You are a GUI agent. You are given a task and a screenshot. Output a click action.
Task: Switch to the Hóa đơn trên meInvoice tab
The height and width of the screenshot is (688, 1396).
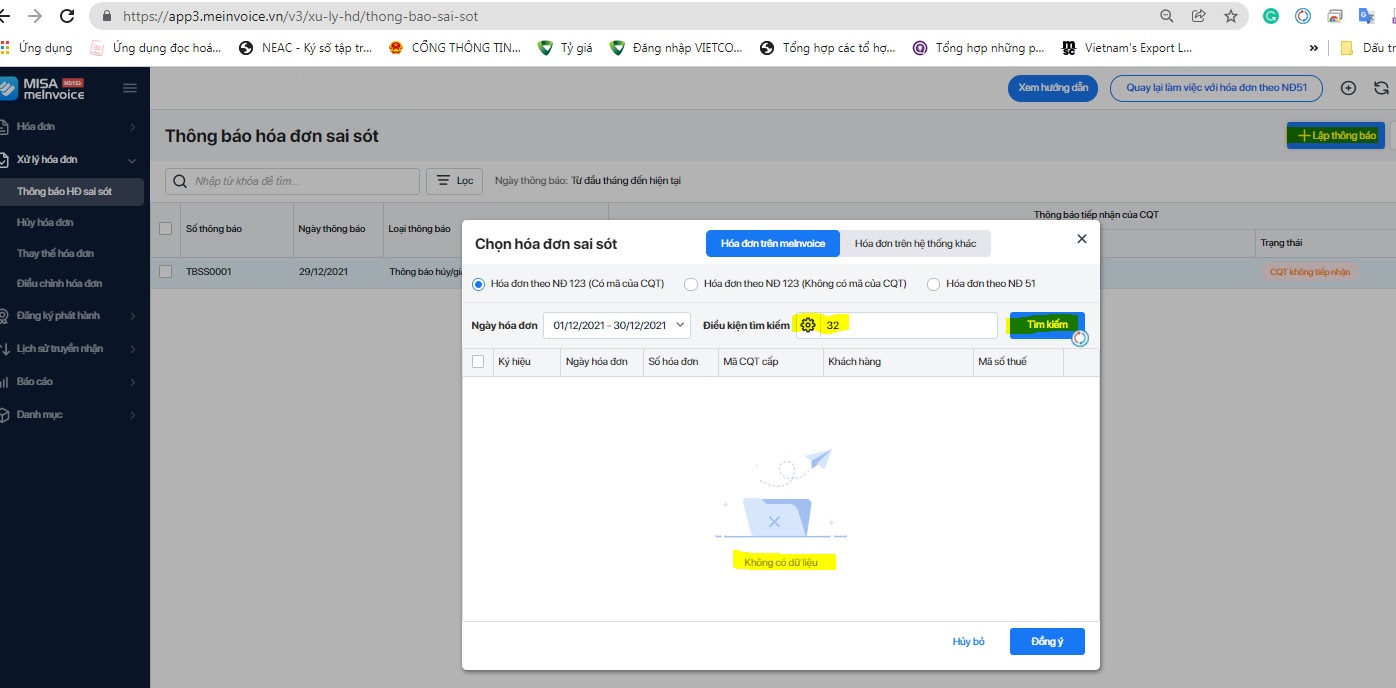tap(773, 243)
